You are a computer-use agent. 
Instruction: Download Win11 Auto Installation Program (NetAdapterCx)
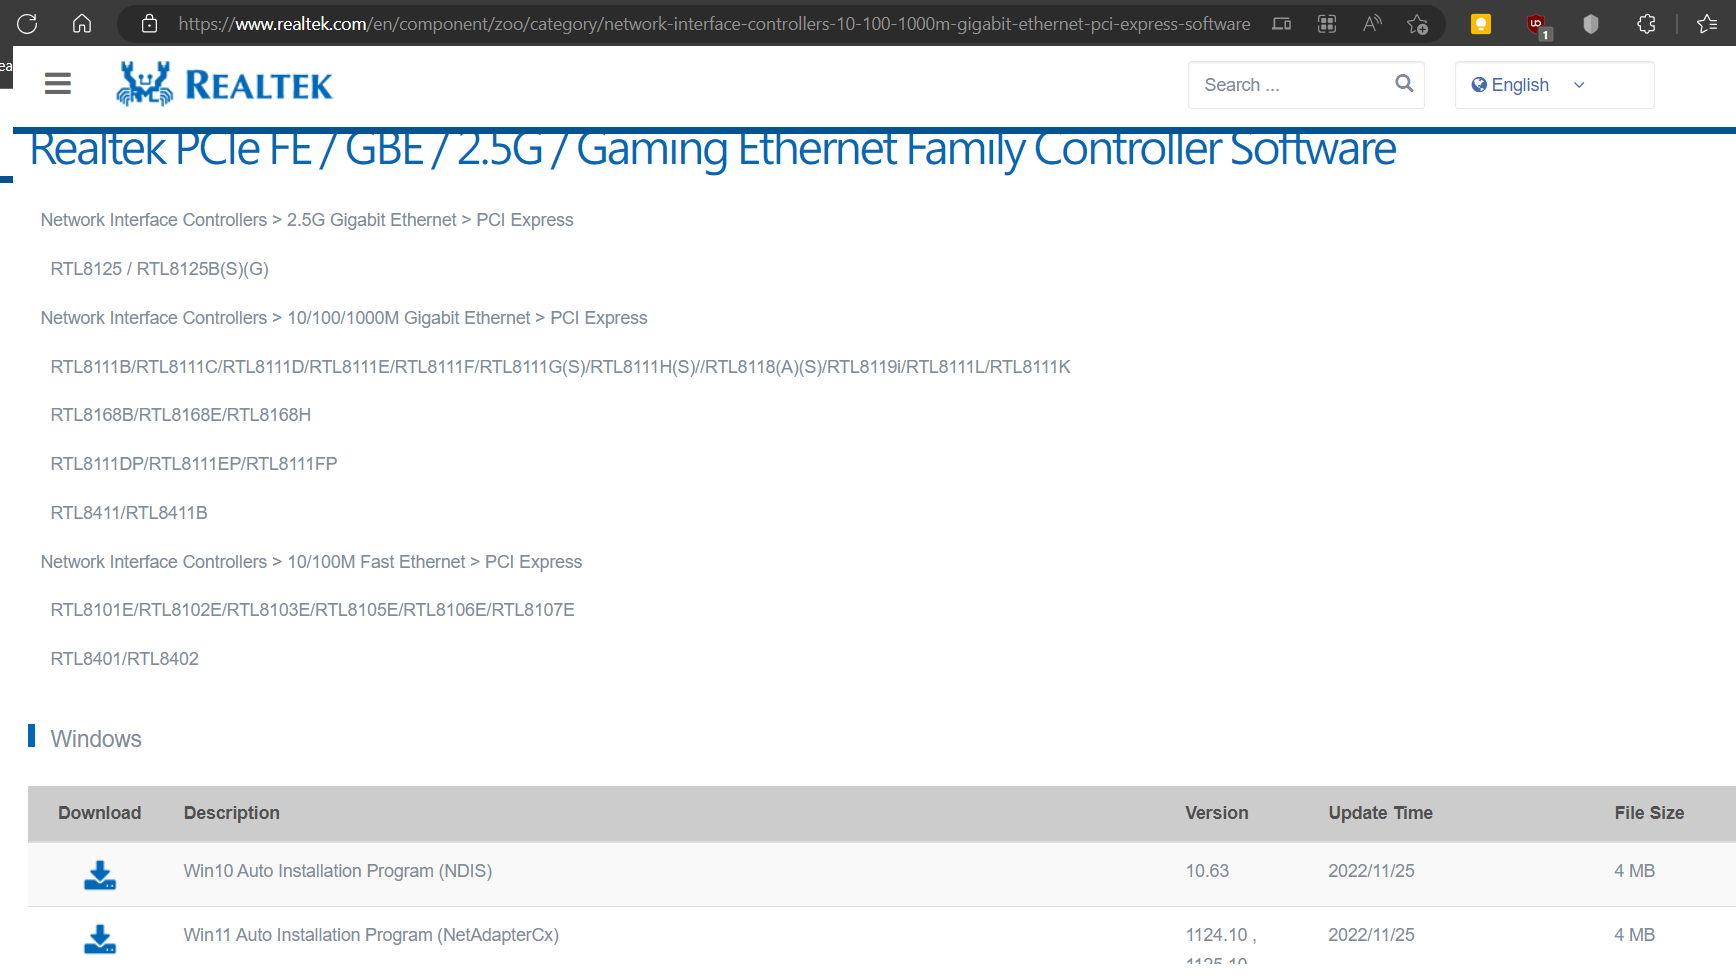point(100,939)
